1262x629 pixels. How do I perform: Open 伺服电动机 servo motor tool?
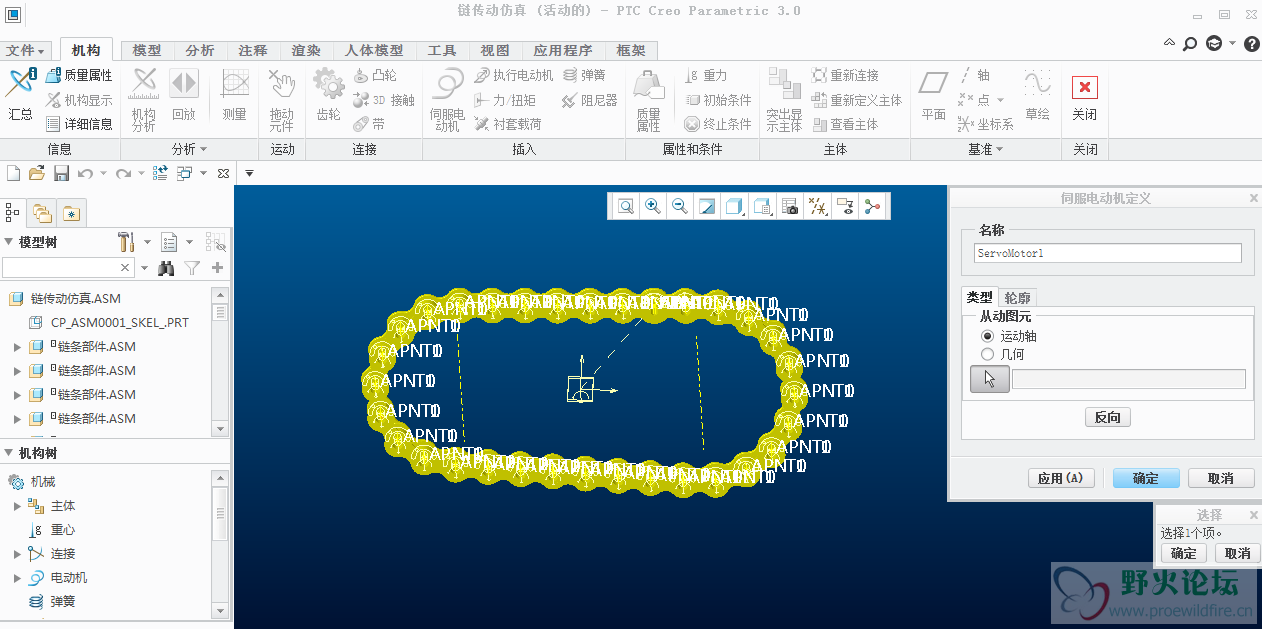(447, 100)
